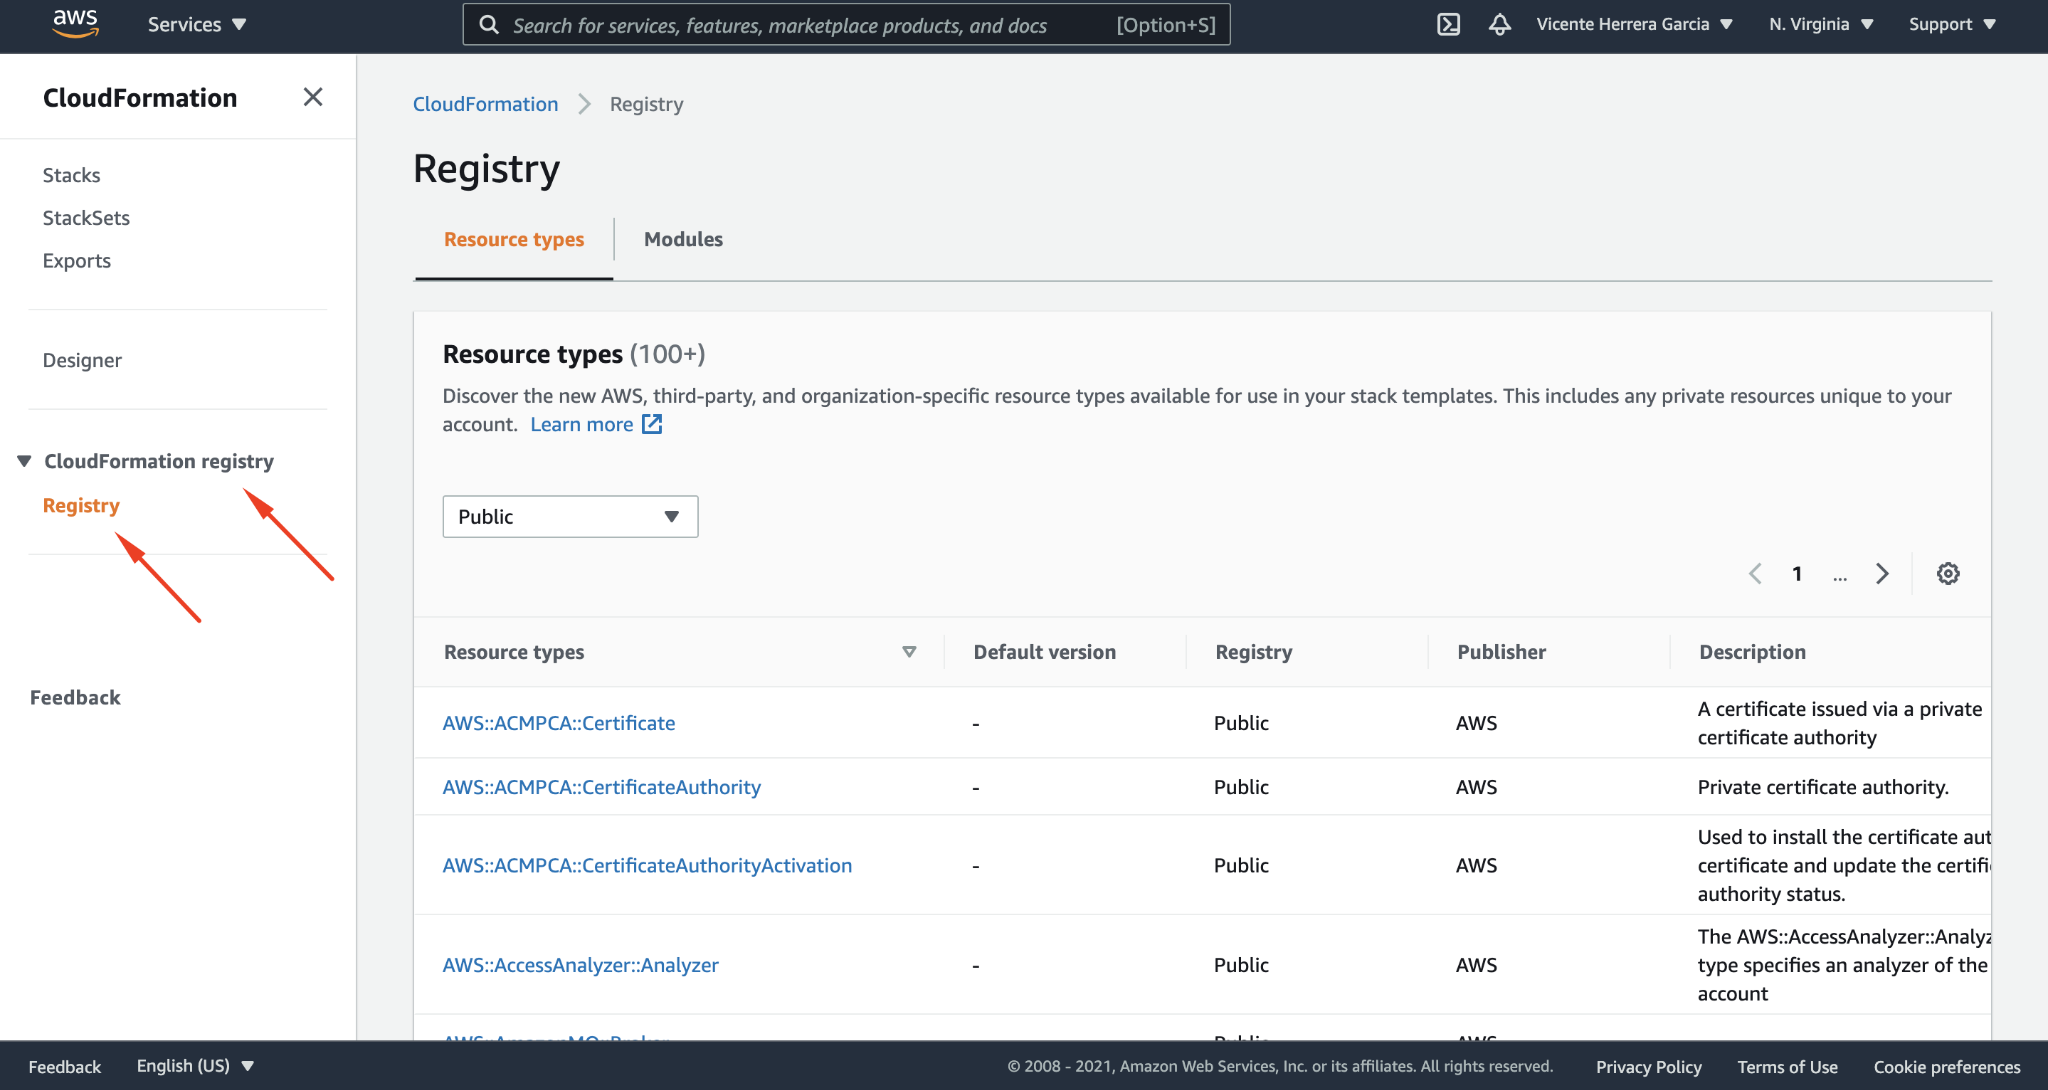Screen dimensions: 2048x1090
Task: Open the Support dropdown menu
Action: (1952, 25)
